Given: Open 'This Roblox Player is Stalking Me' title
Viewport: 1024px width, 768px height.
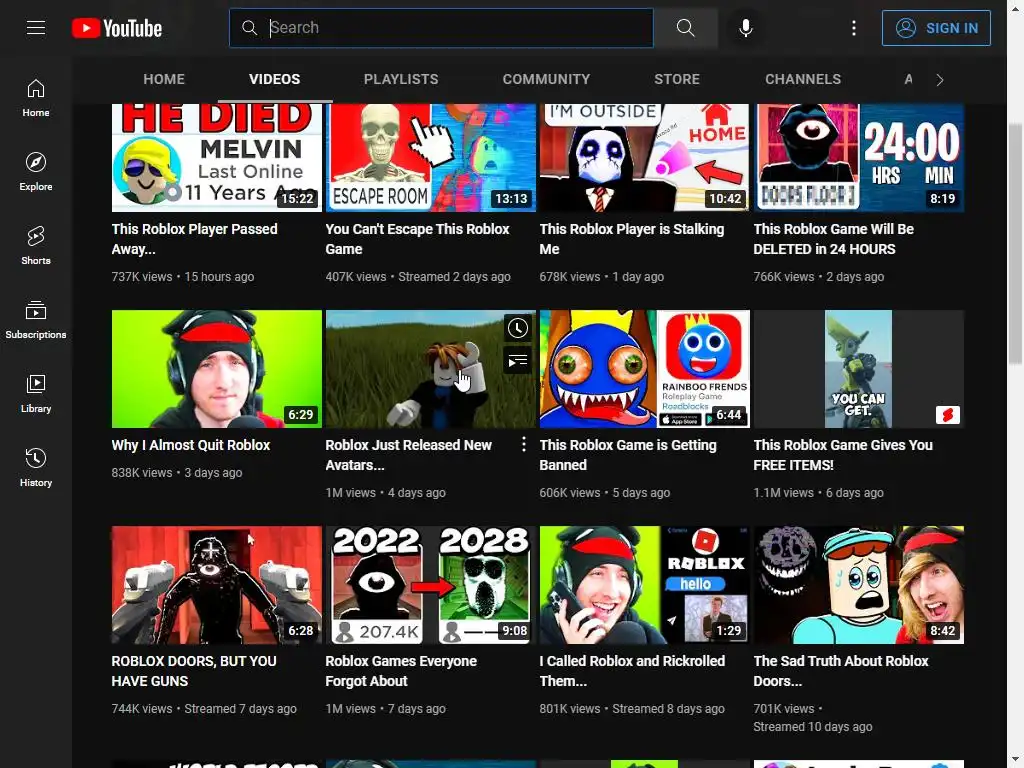Looking at the screenshot, I should click(632, 239).
